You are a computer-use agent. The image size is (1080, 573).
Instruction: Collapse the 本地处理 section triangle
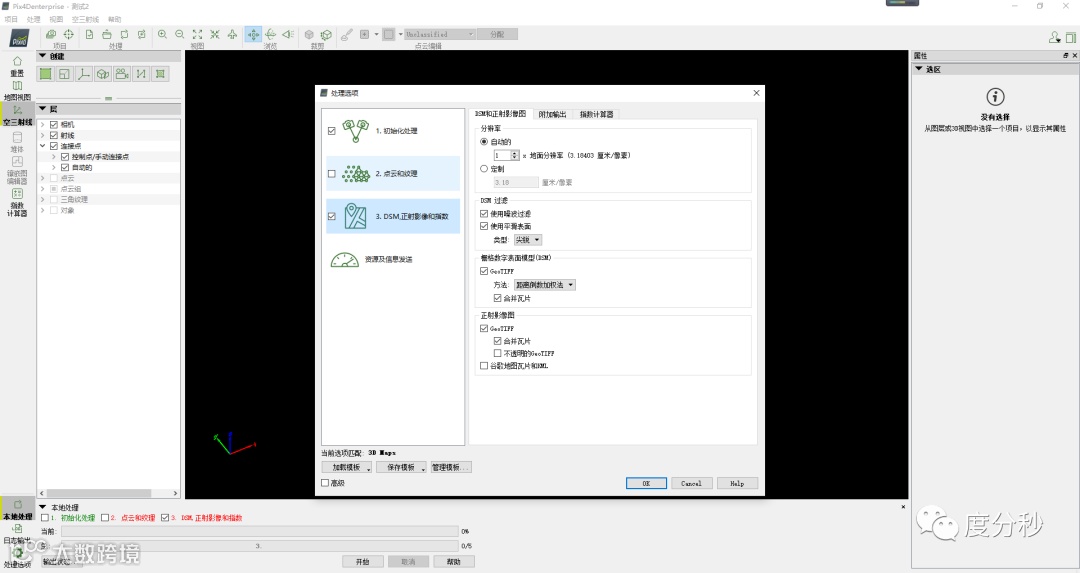43,507
